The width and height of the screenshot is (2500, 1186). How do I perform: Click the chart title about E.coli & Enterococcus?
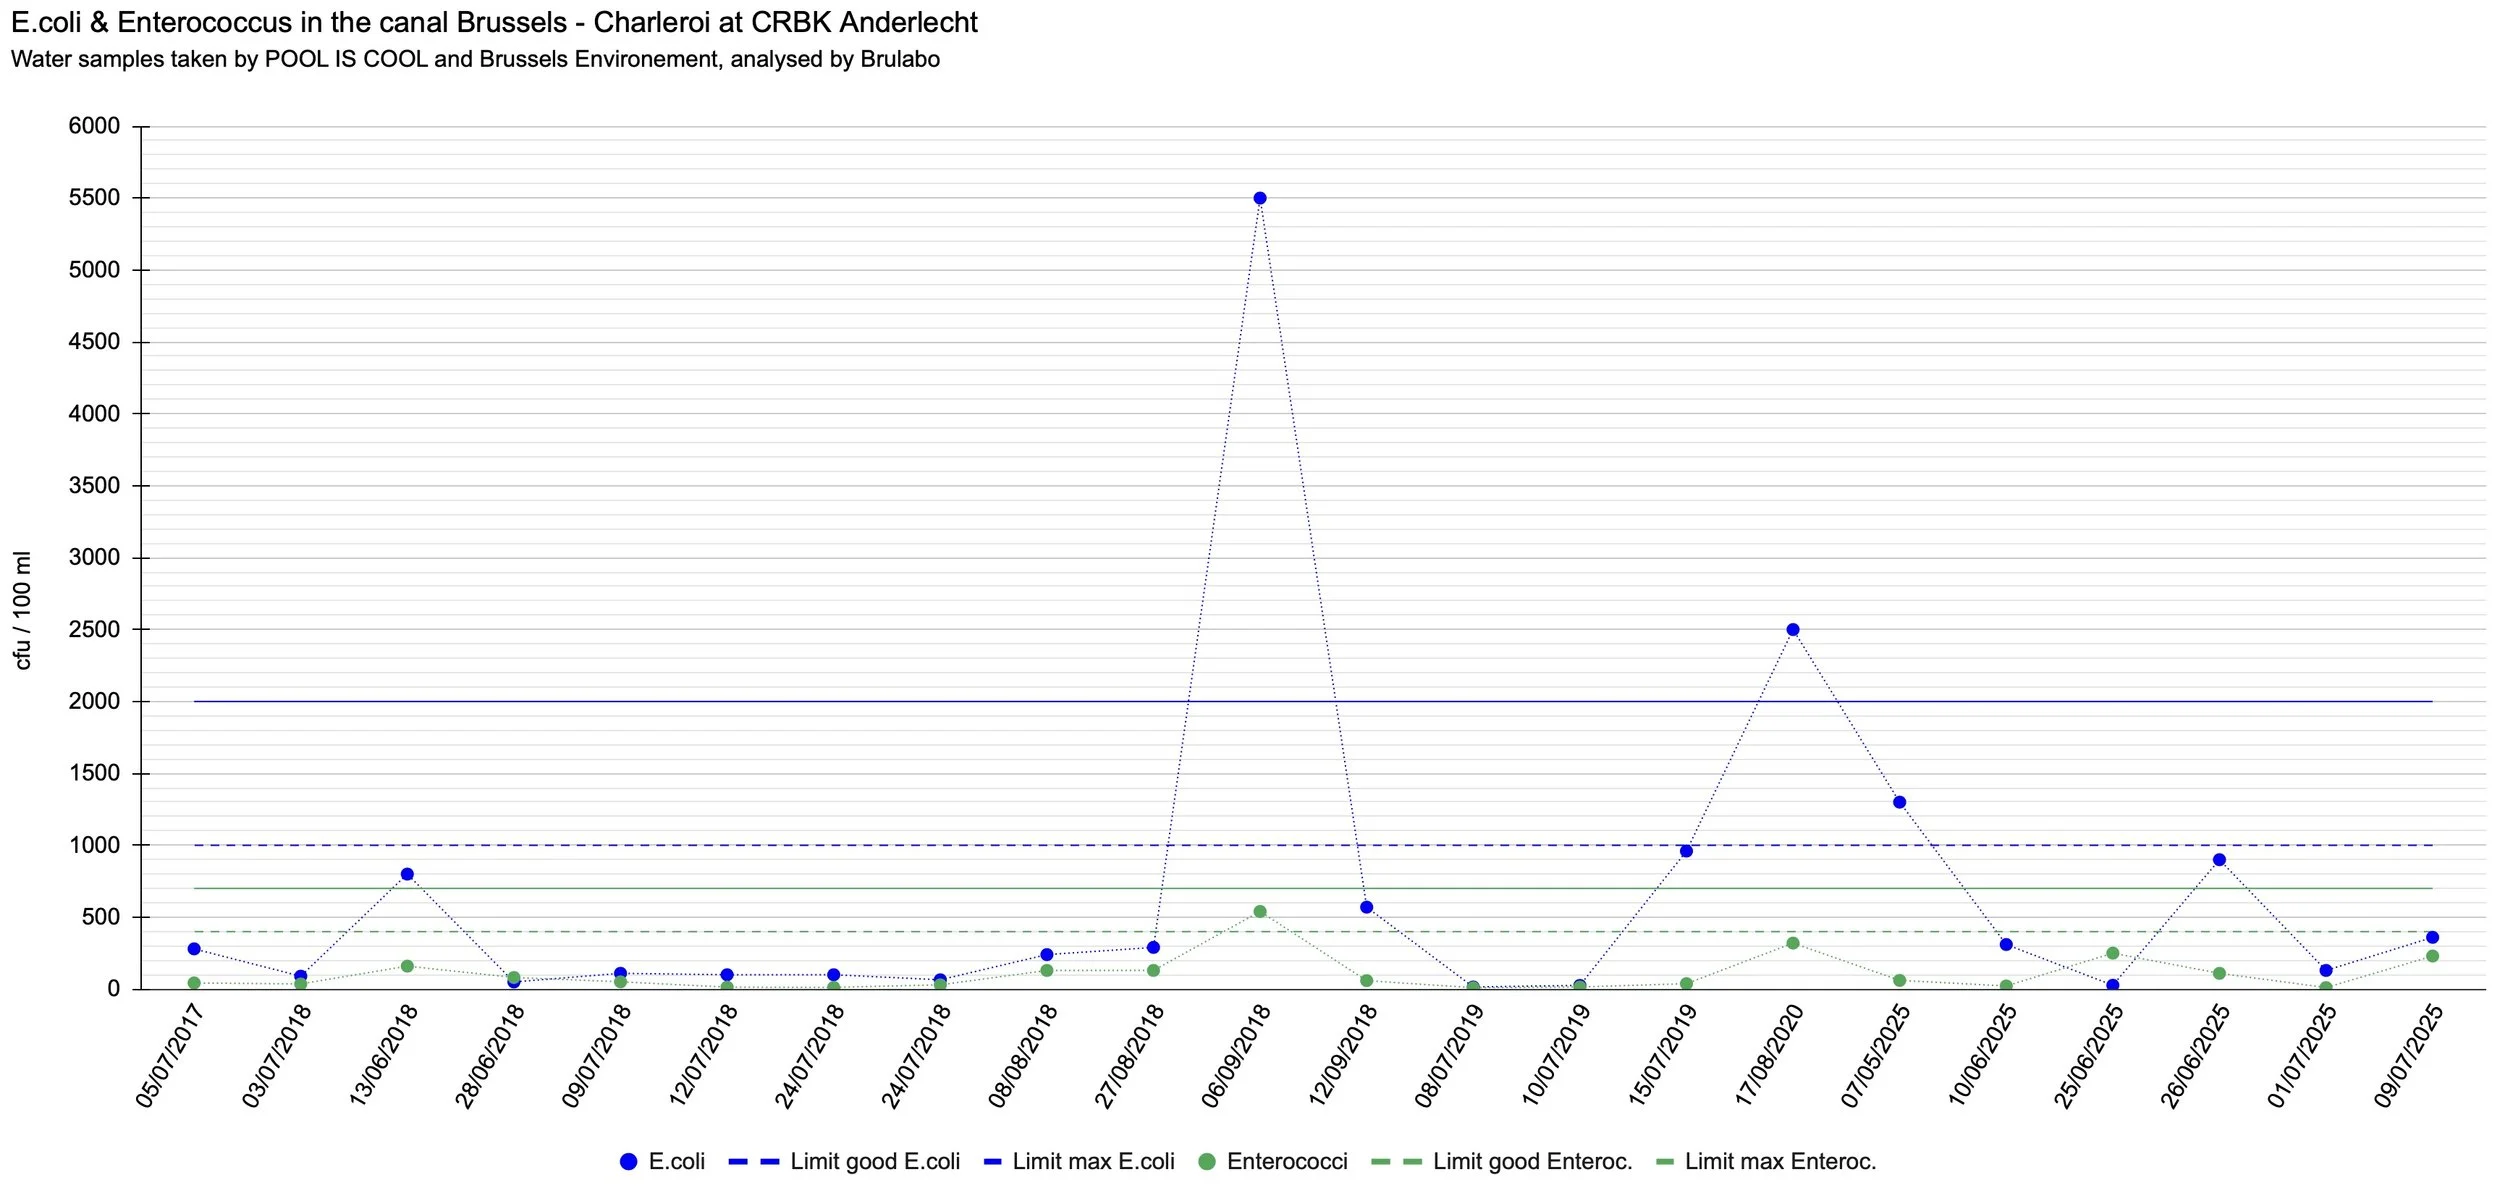[494, 22]
